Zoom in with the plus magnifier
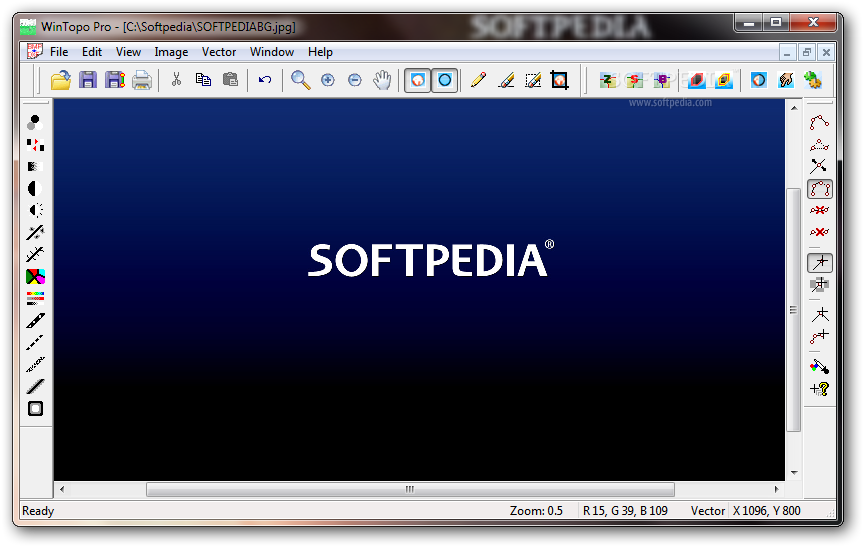864x547 pixels. click(x=328, y=80)
